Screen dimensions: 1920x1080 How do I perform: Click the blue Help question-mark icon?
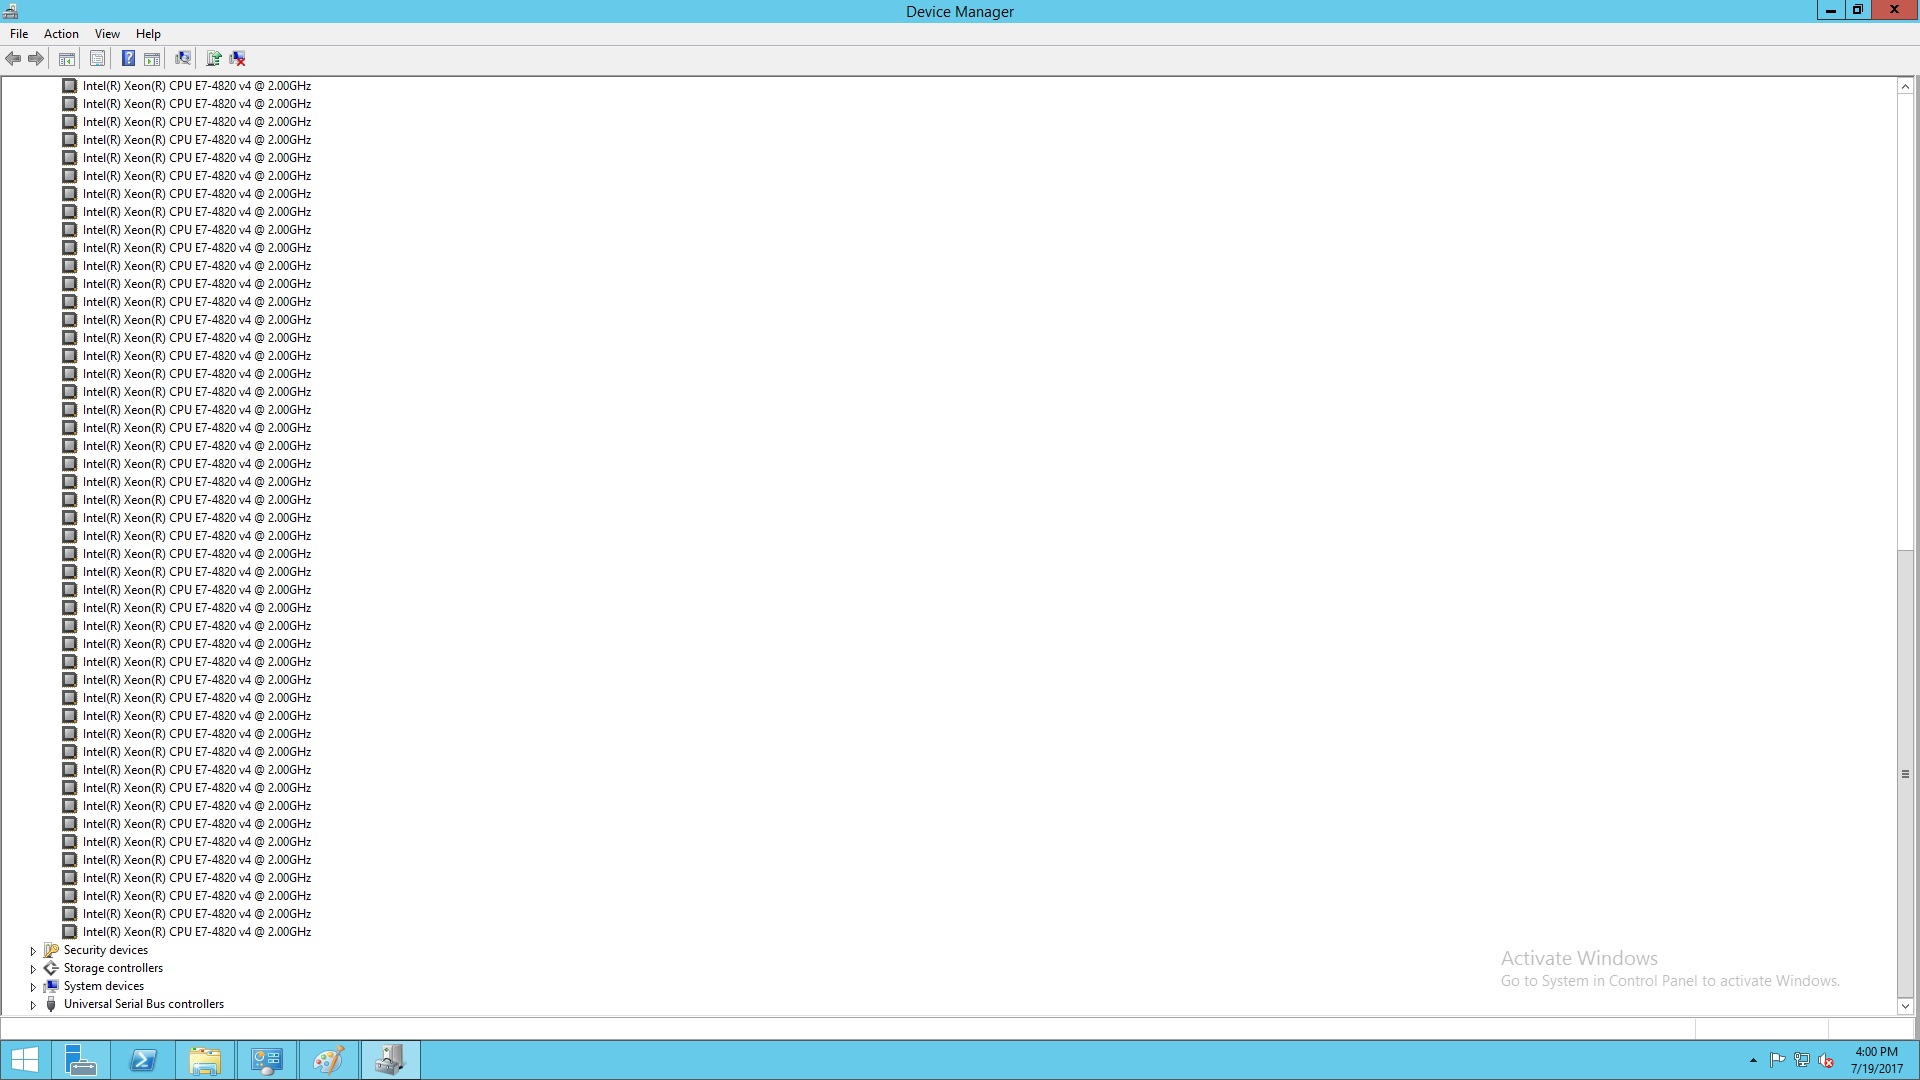[x=128, y=59]
